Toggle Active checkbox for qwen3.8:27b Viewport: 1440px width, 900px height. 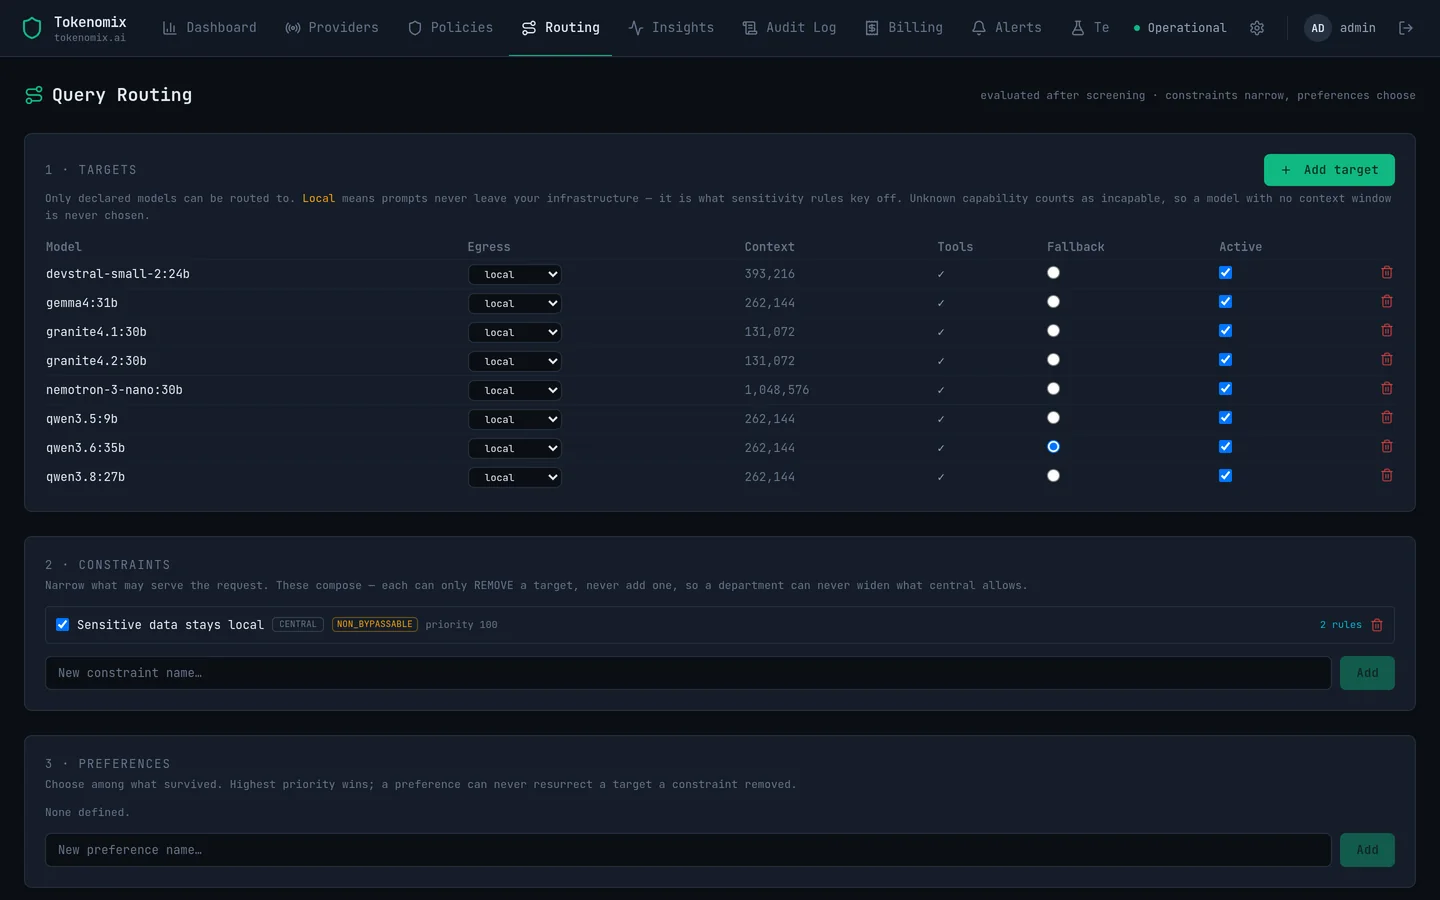[x=1225, y=476]
